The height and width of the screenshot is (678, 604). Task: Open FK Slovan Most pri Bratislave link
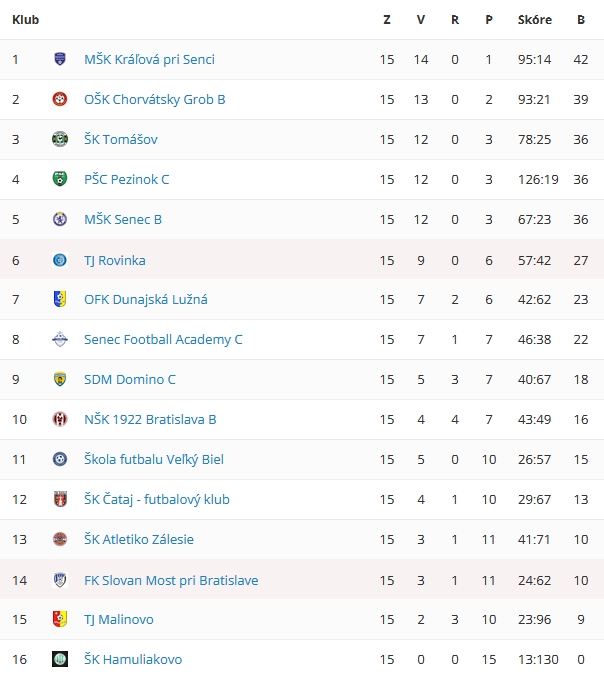(171, 580)
